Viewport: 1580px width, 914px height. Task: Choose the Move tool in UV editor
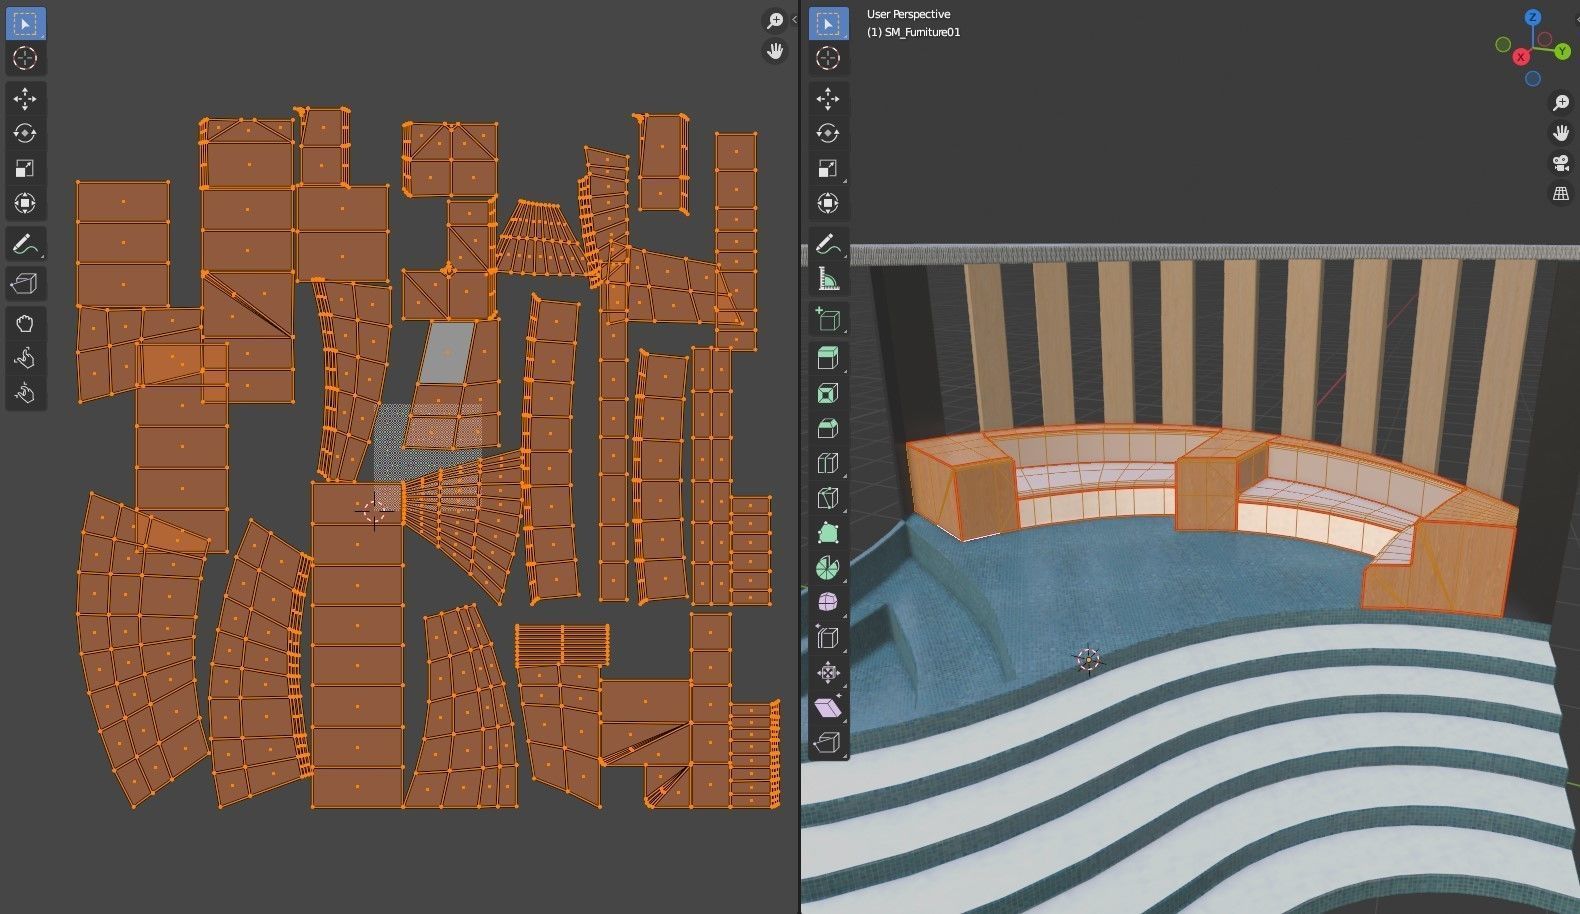(25, 98)
